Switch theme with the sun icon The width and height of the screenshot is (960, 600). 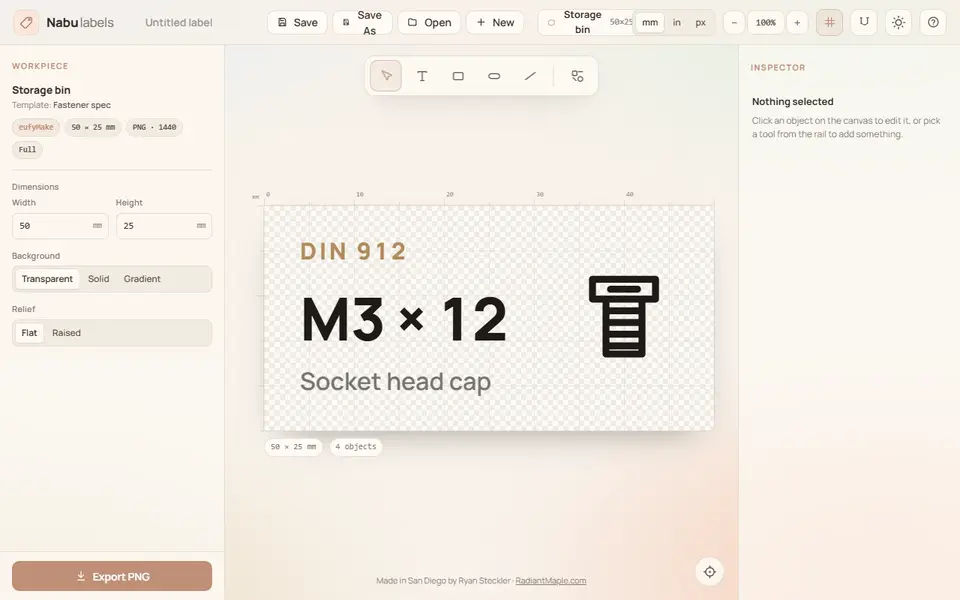click(898, 23)
